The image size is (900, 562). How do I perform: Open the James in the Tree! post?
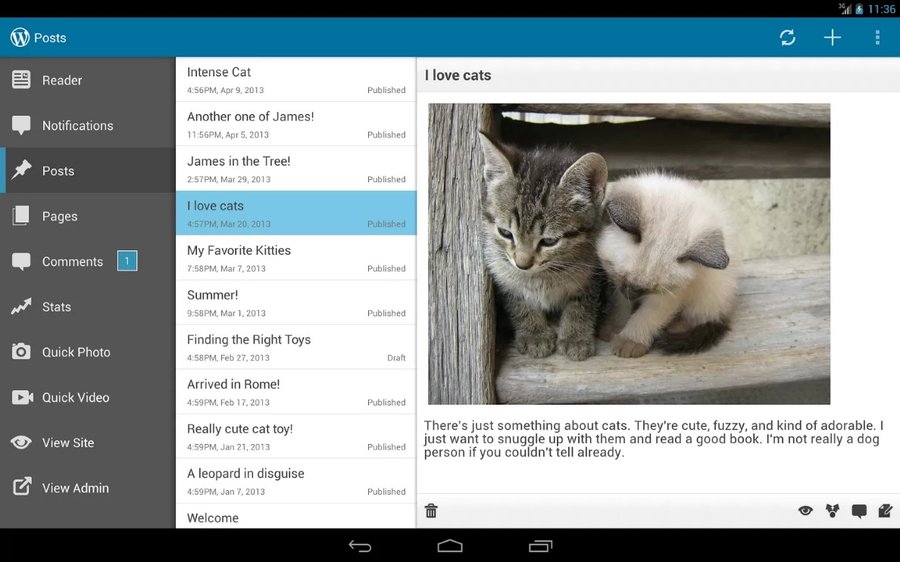point(296,169)
